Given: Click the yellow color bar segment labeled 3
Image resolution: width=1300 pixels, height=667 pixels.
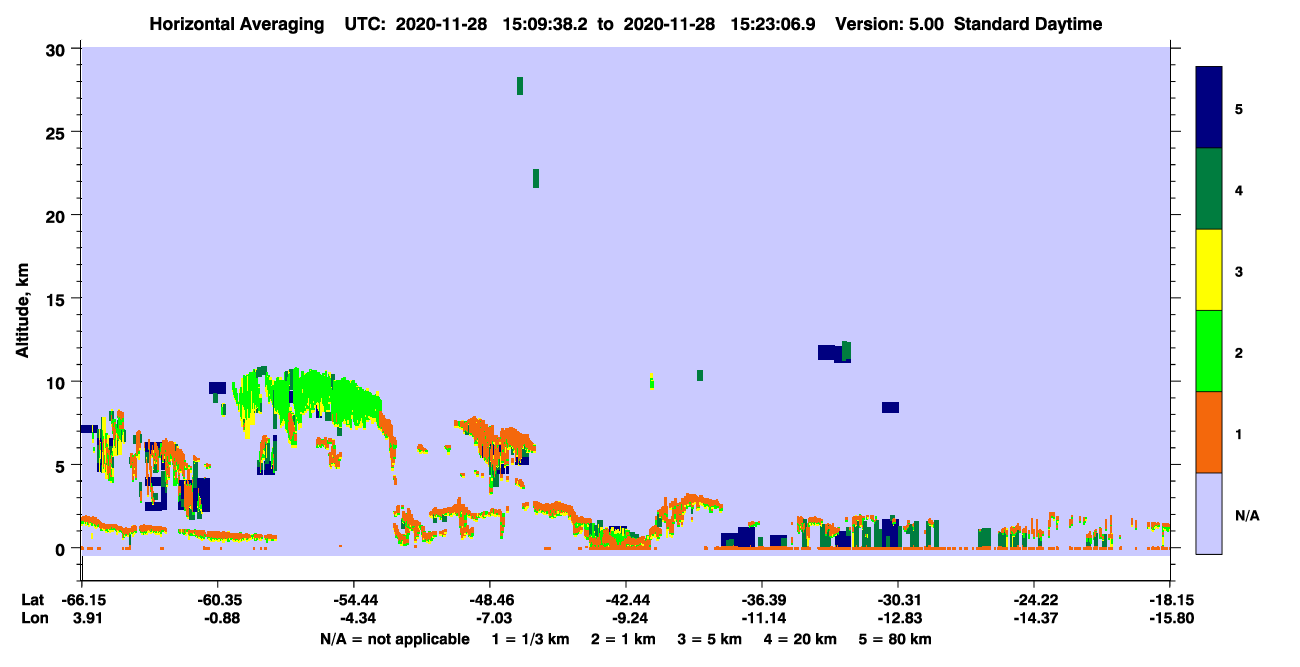Looking at the screenshot, I should point(1209,270).
